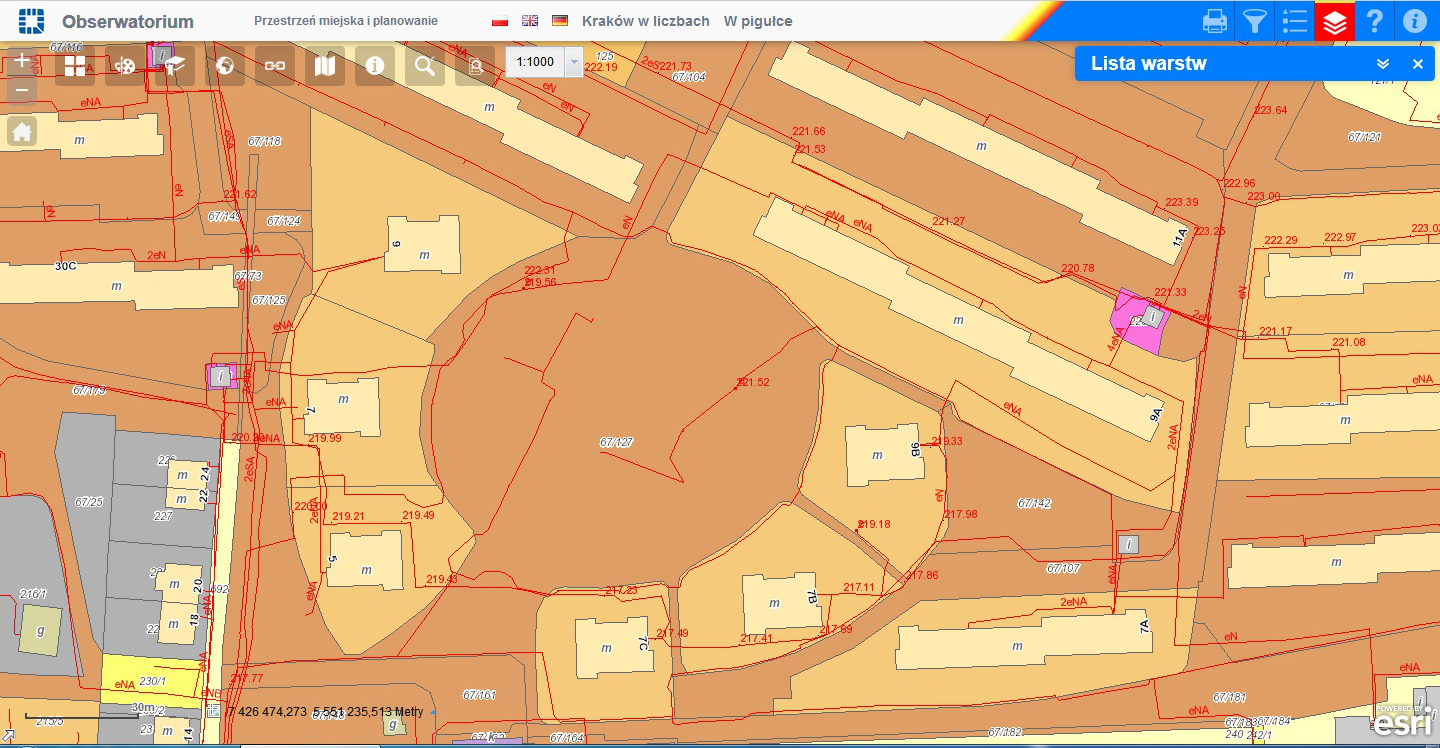This screenshot has width=1440, height=748.
Task: Switch language to German flag
Action: click(560, 21)
